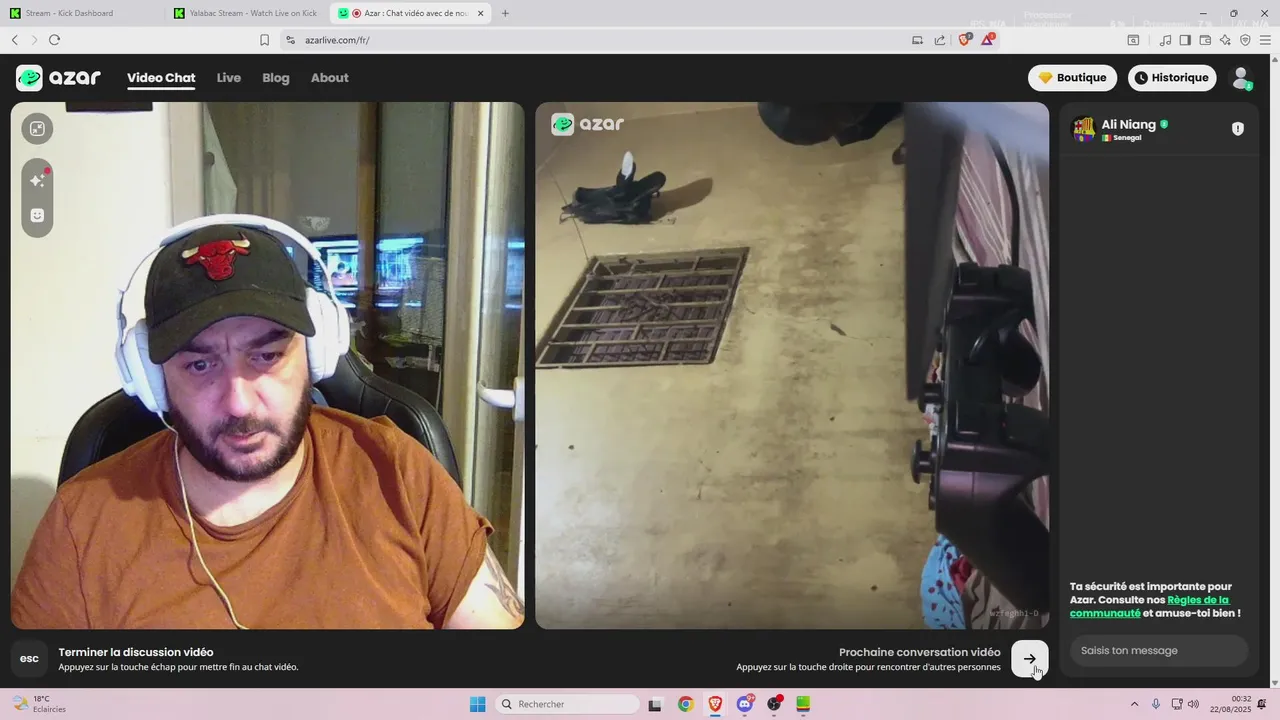
Task: Switch to Stream - Kick Dashboard tab
Action: click(x=83, y=13)
